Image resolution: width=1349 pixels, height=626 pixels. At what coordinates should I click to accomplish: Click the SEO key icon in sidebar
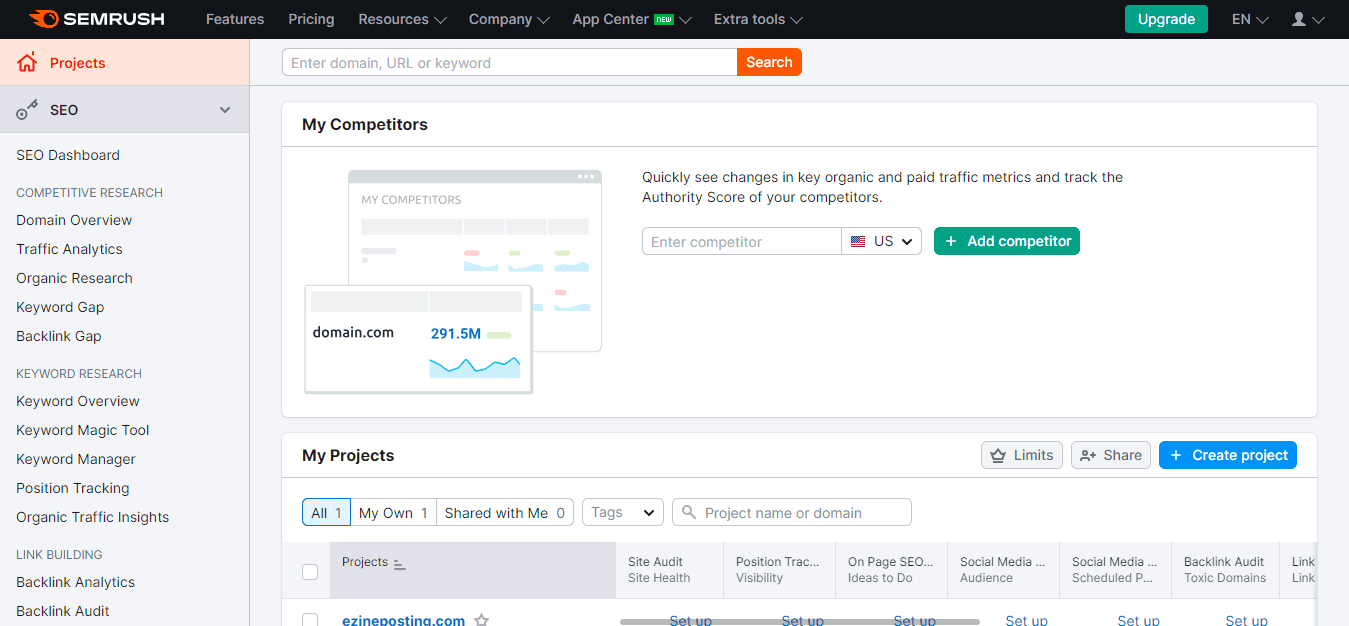pos(27,110)
